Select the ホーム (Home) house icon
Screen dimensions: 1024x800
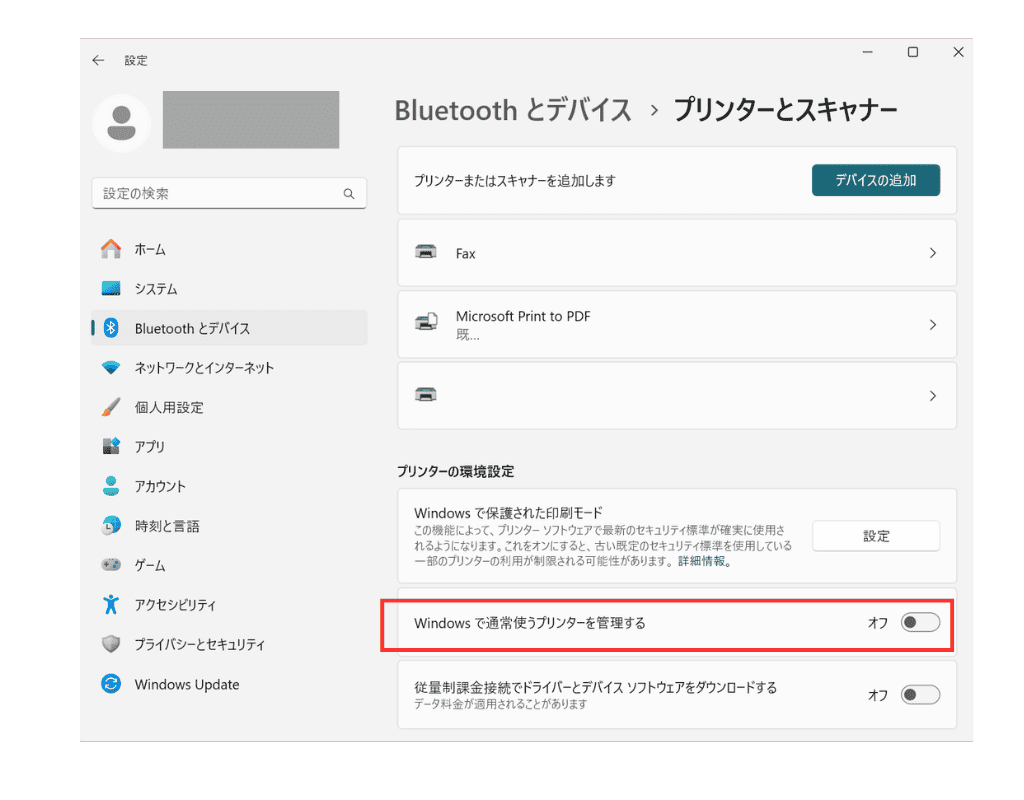click(110, 249)
